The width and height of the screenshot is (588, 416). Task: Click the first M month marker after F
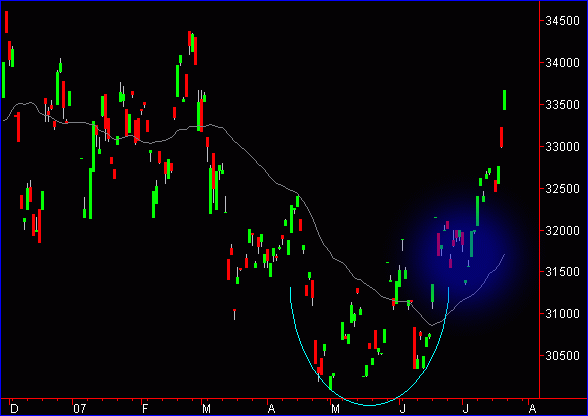pyautogui.click(x=206, y=408)
